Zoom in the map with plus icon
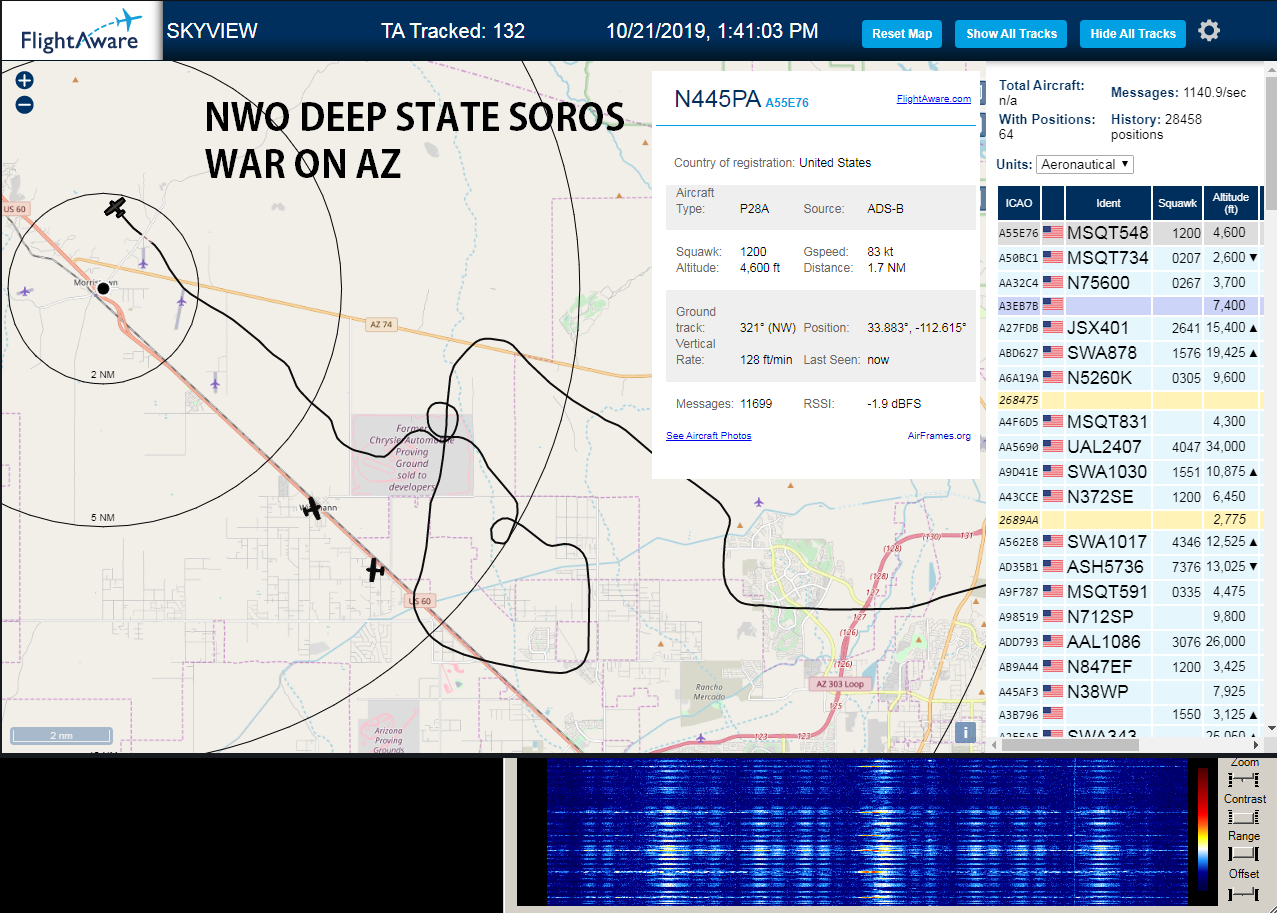The image size is (1277, 913). pos(25,81)
